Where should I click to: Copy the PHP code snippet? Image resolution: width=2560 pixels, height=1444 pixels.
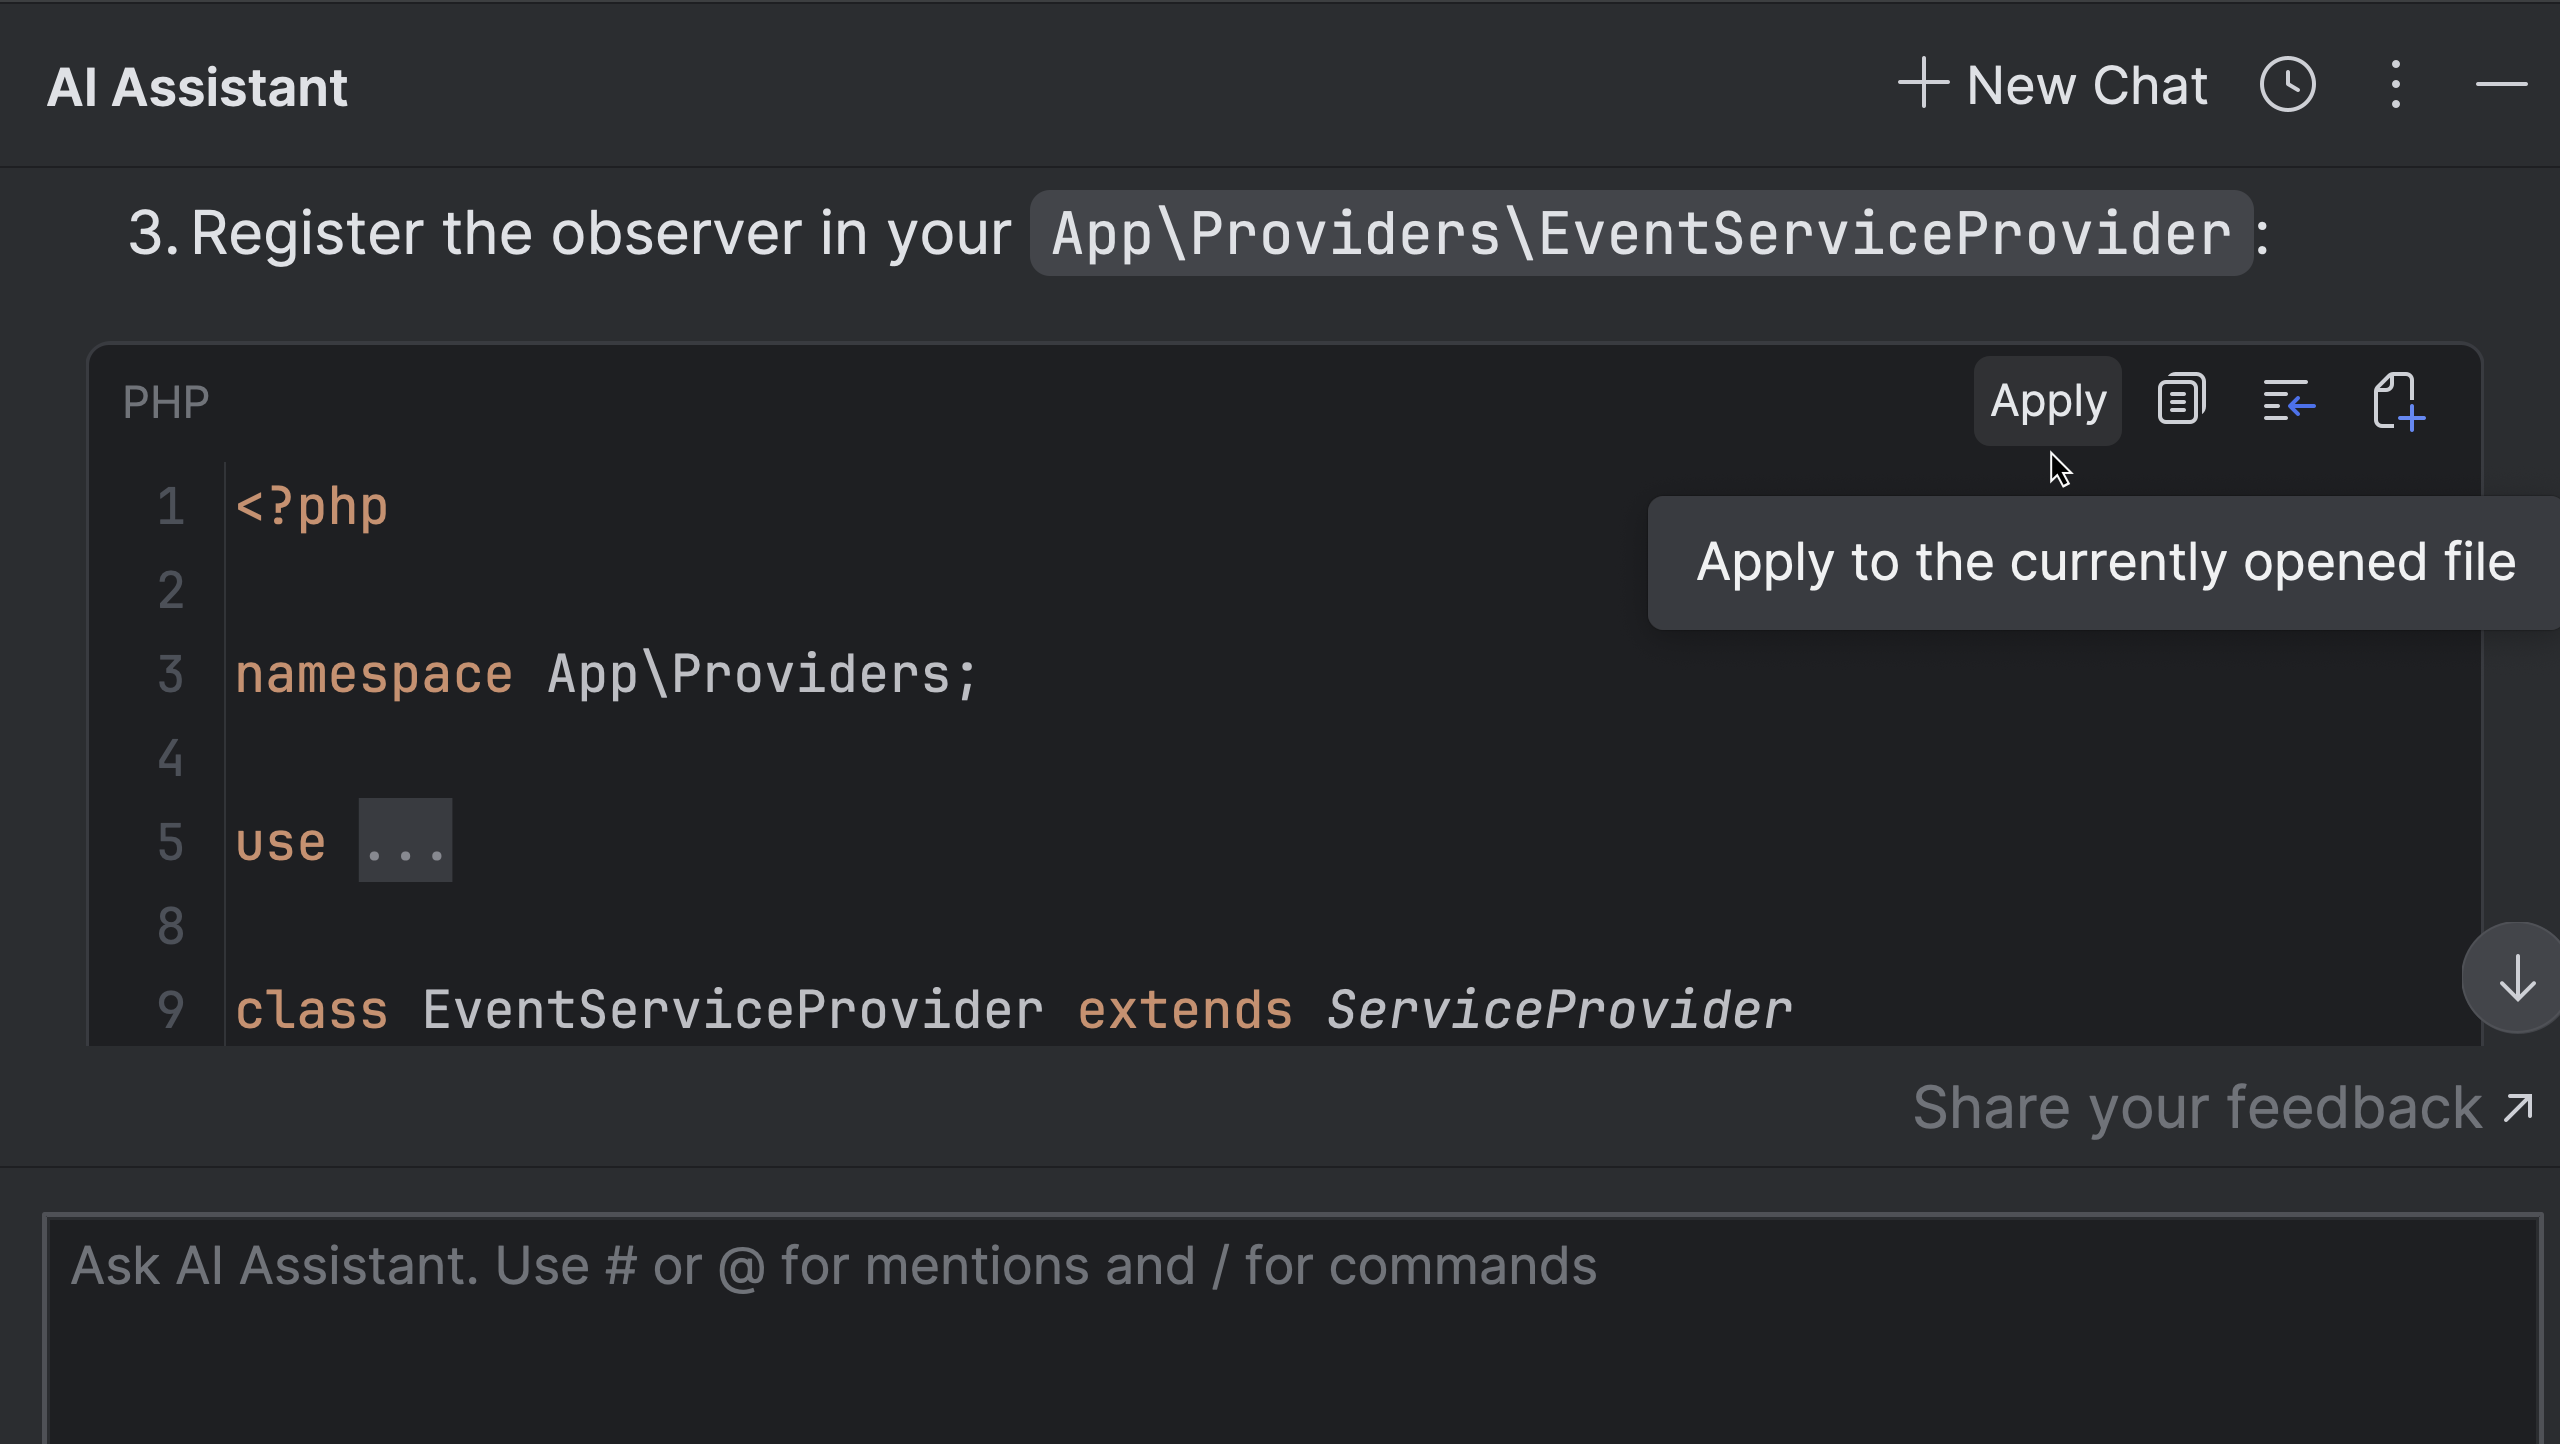[x=2181, y=401]
